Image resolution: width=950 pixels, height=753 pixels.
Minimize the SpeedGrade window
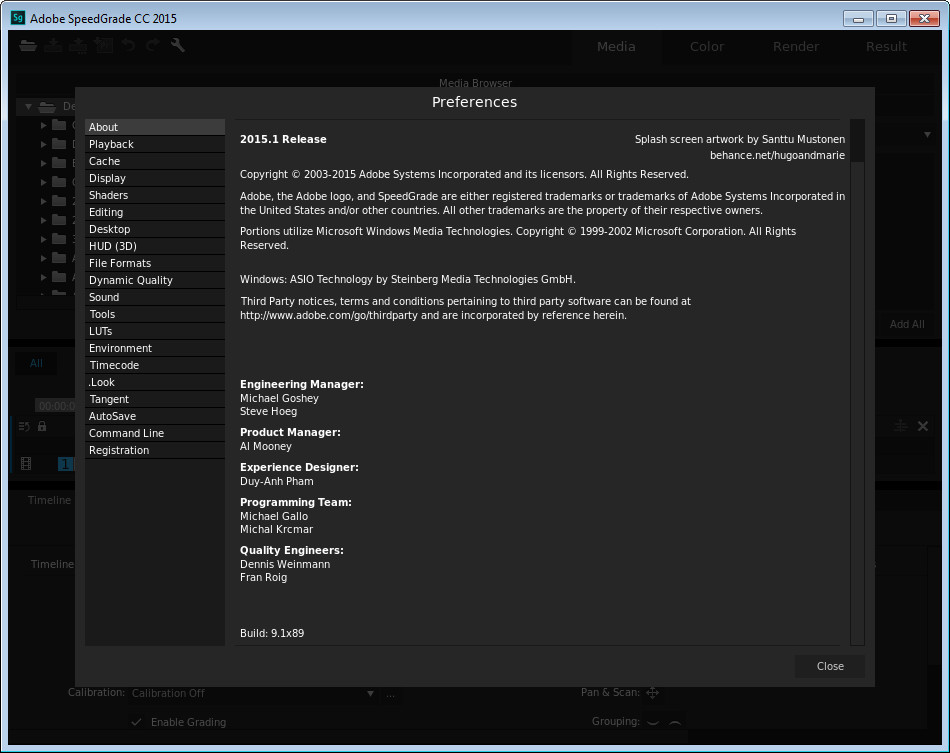(858, 19)
